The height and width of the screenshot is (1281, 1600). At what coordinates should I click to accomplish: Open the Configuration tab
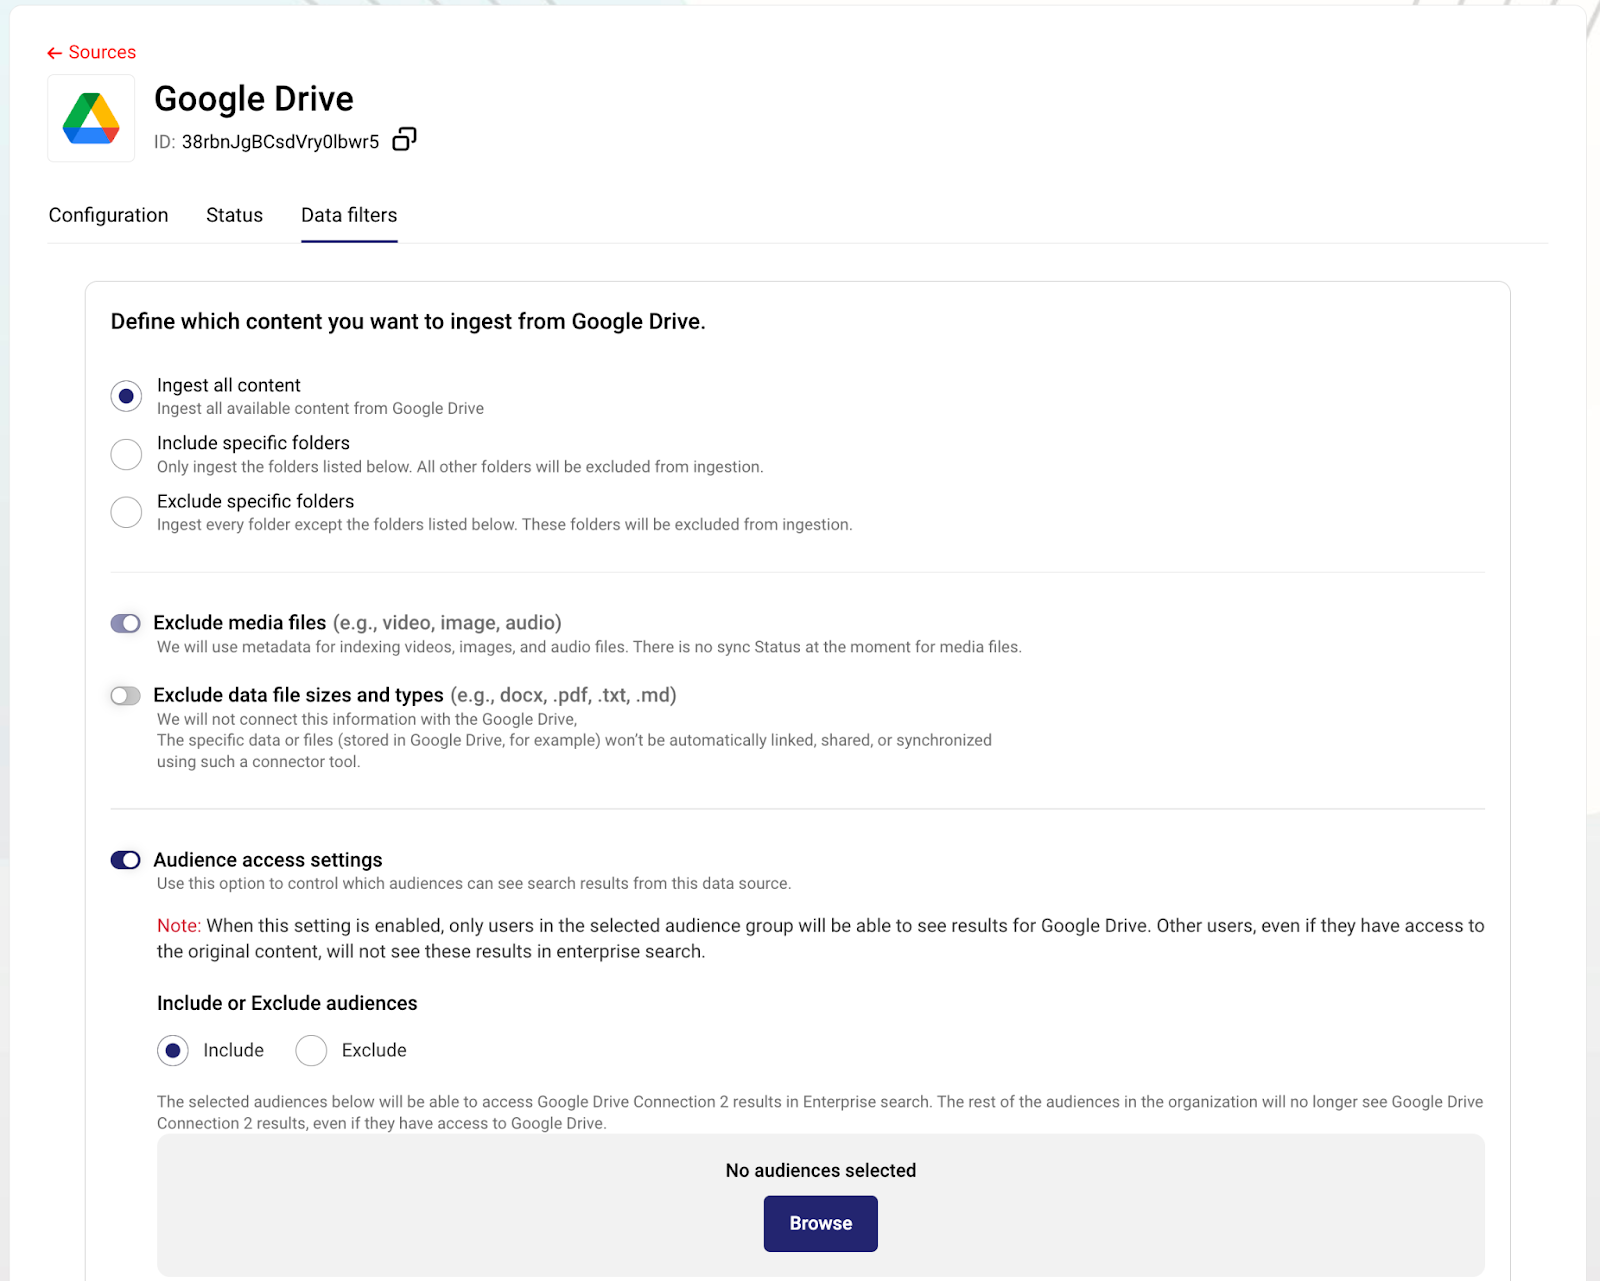tap(108, 215)
